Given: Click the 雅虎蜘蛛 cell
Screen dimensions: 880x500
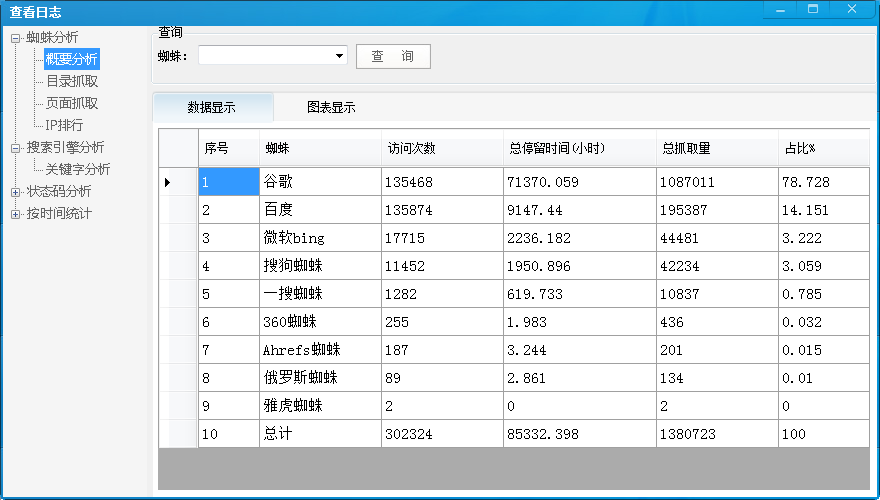Looking at the screenshot, I should click(320, 406).
